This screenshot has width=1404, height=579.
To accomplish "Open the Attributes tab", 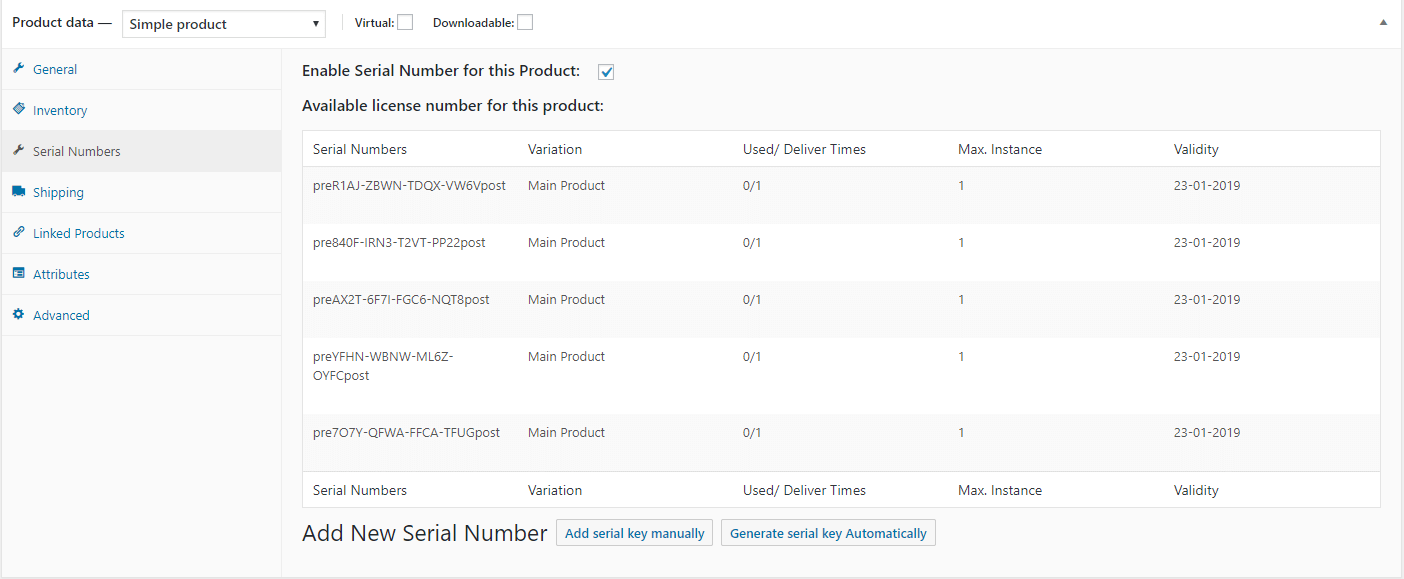I will [x=141, y=274].
